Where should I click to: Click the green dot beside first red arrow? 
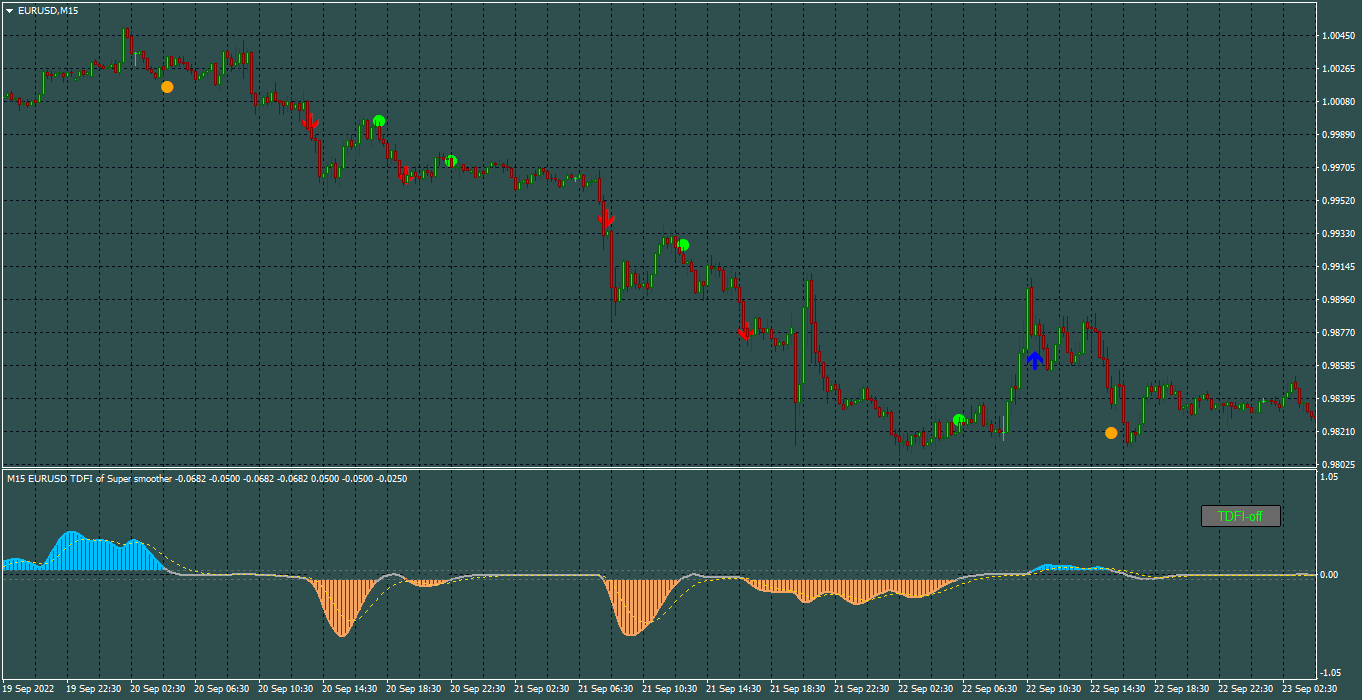(379, 121)
